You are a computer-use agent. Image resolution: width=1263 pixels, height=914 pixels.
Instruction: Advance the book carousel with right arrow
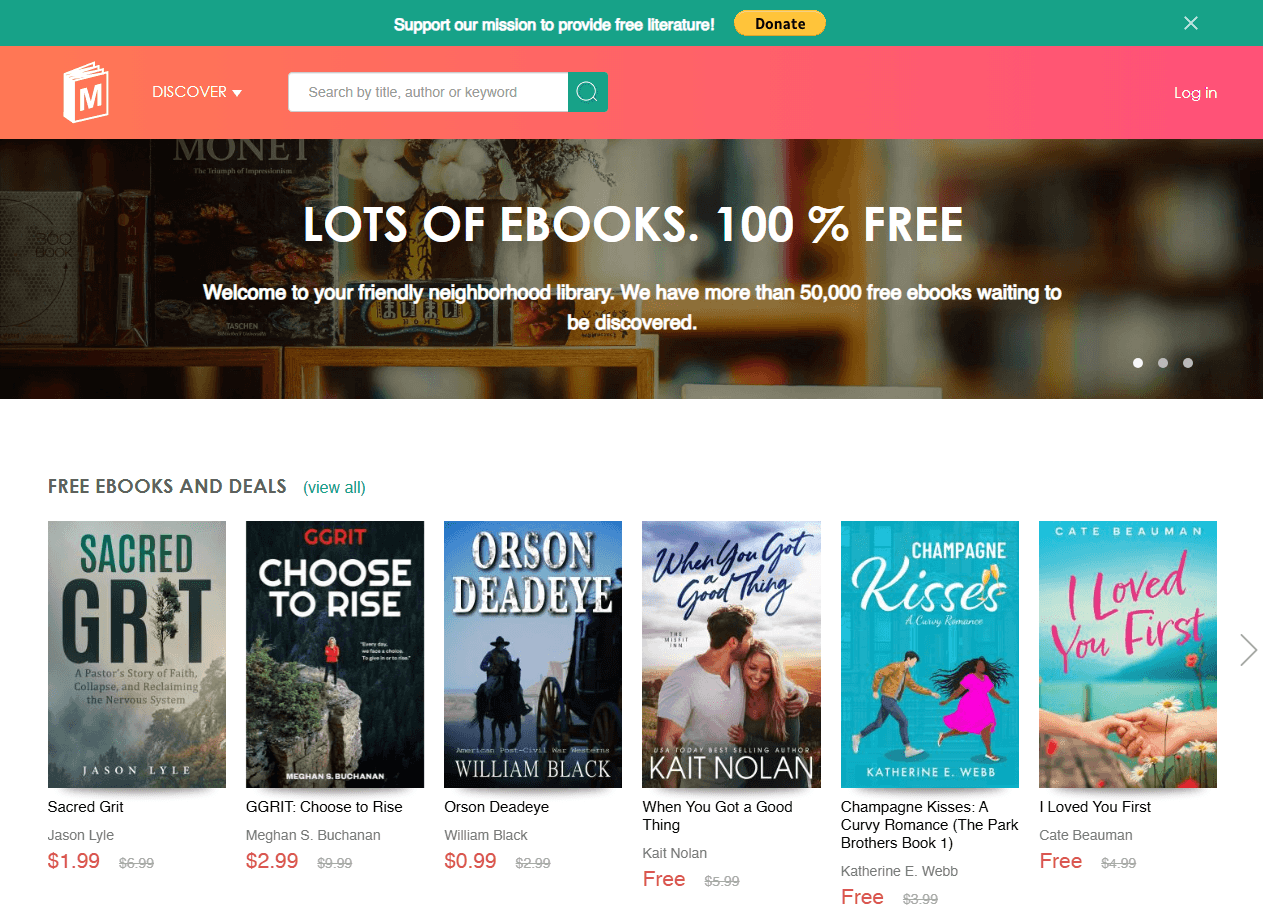pyautogui.click(x=1248, y=650)
